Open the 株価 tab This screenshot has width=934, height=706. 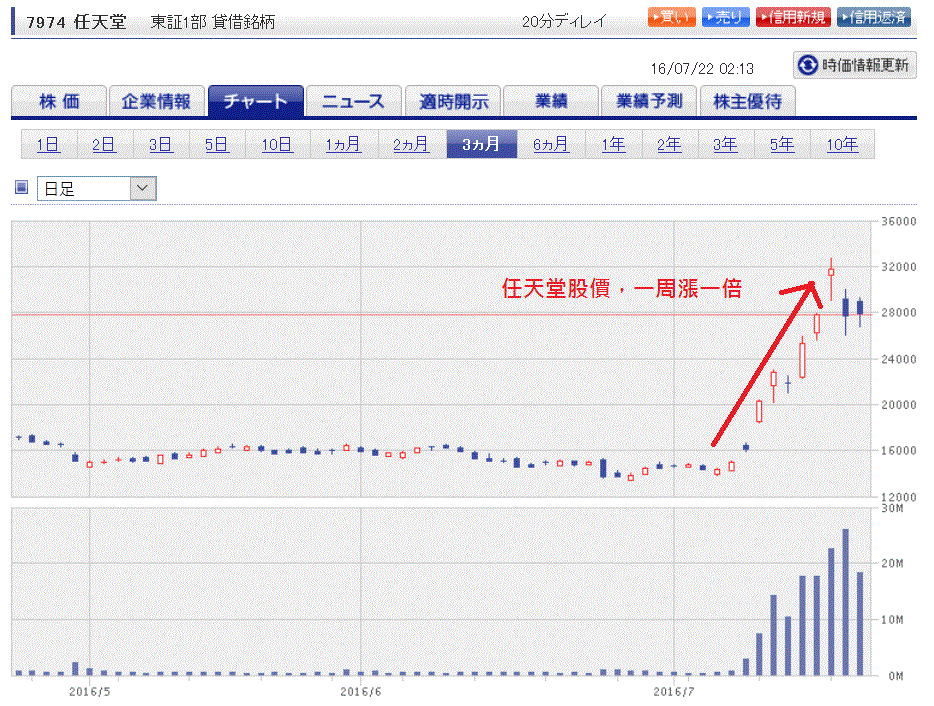[59, 101]
